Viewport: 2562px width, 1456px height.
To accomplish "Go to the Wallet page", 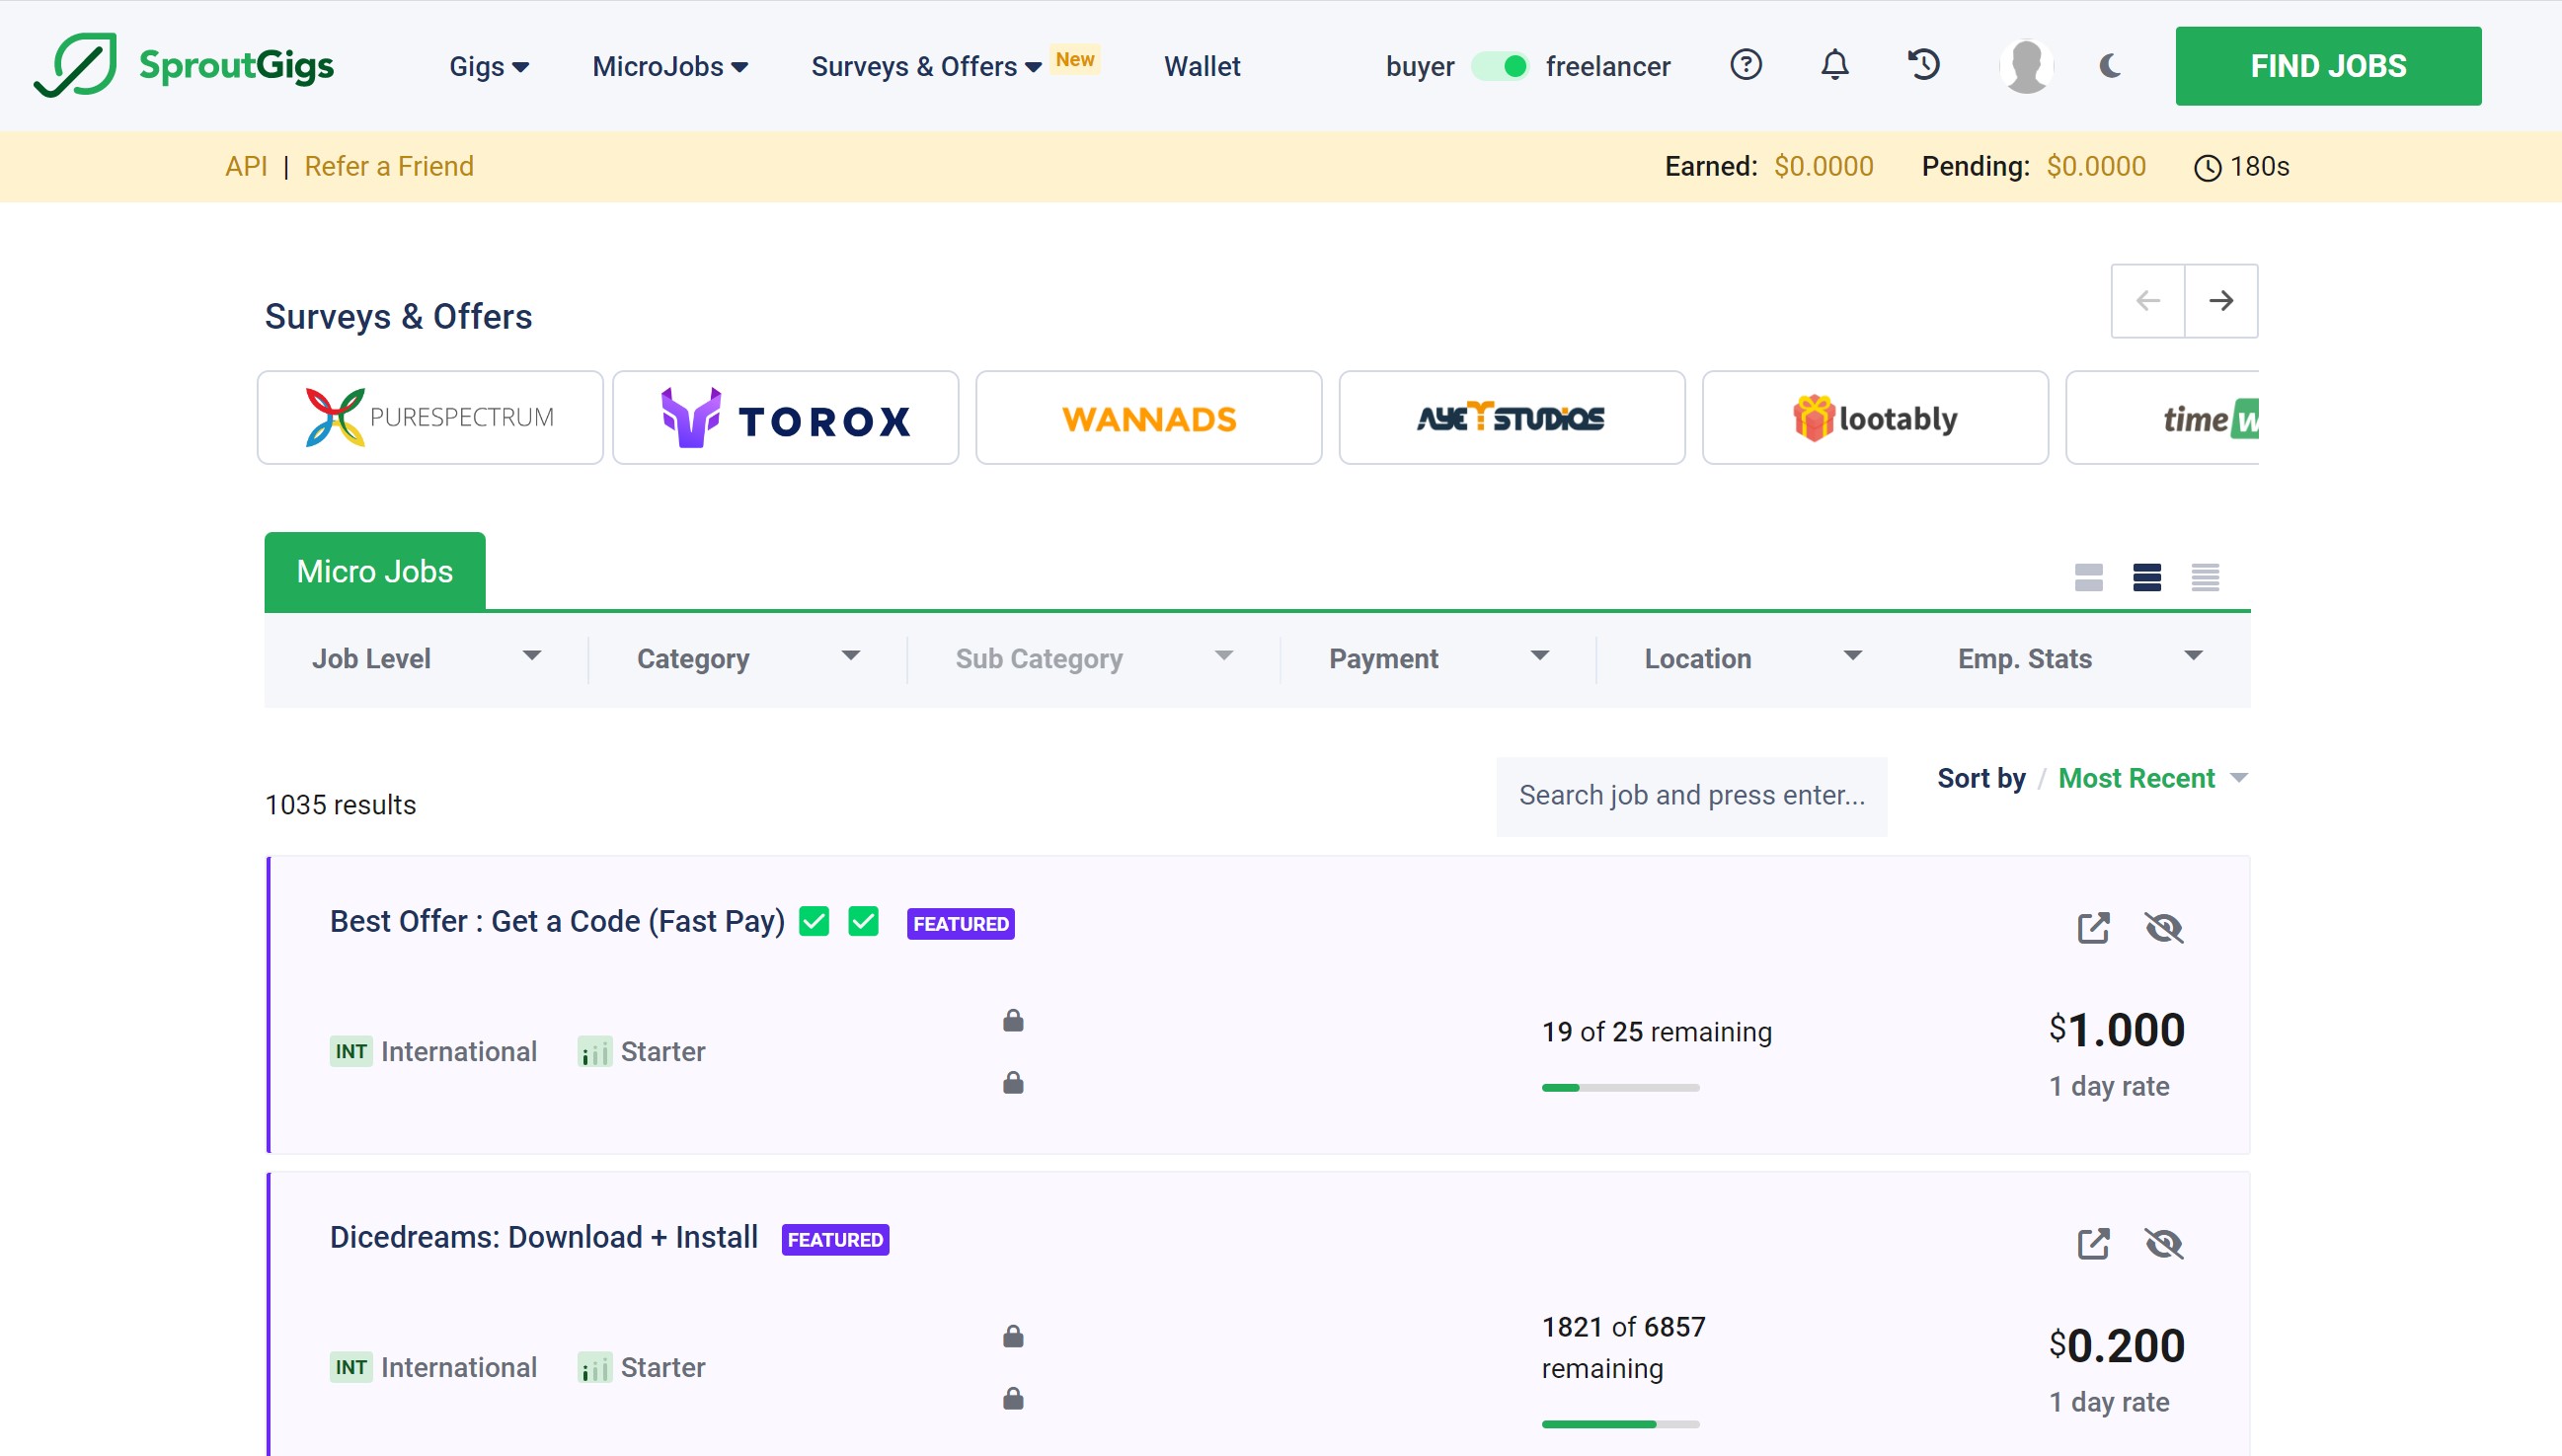I will click(1201, 66).
